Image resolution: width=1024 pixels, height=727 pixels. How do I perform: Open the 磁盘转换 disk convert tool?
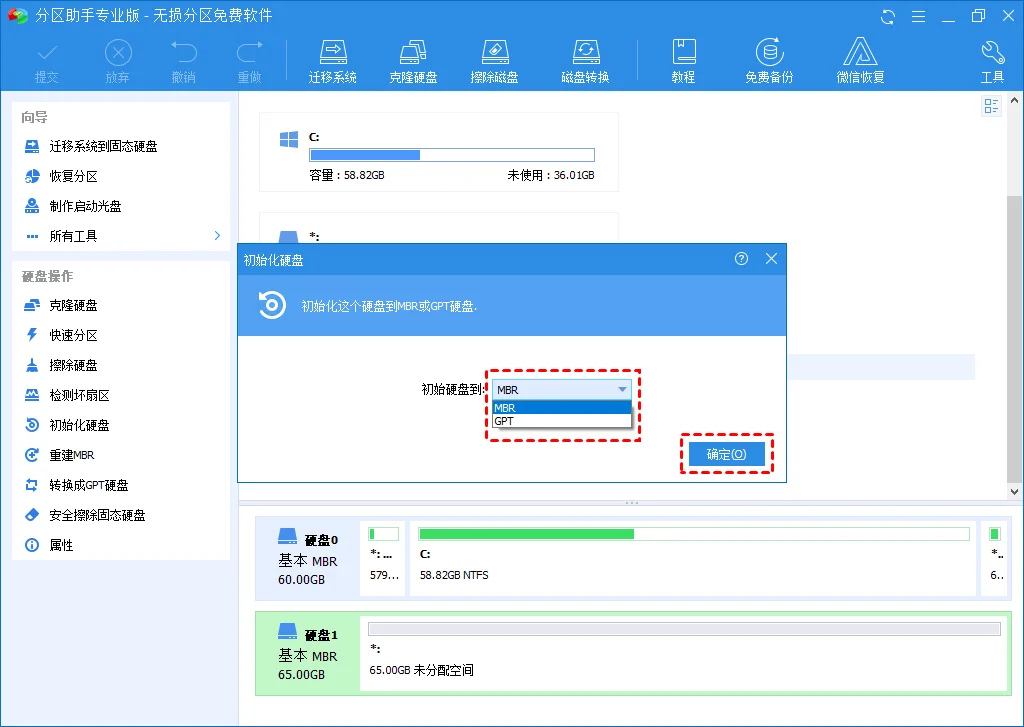[585, 62]
